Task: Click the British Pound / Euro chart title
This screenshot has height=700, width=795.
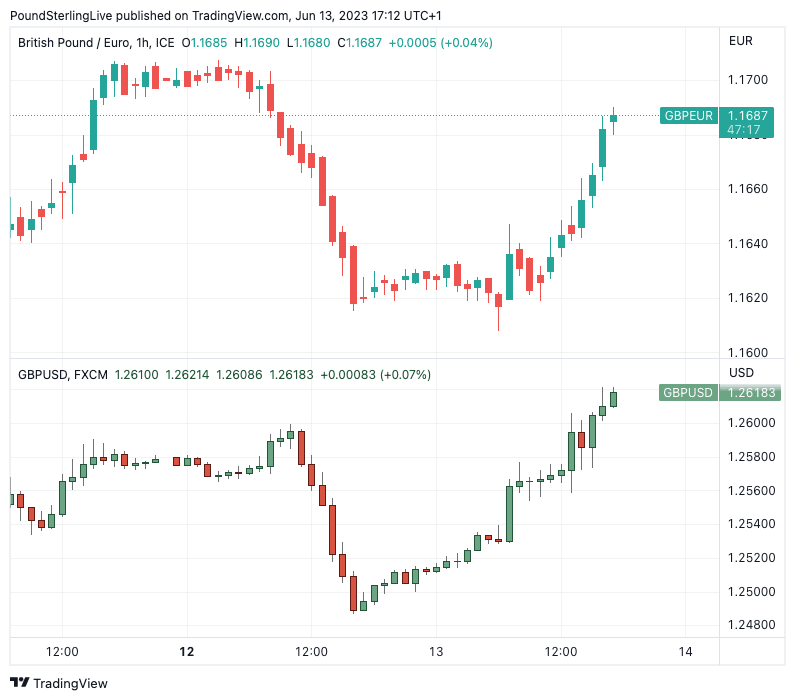Action: click(x=96, y=43)
